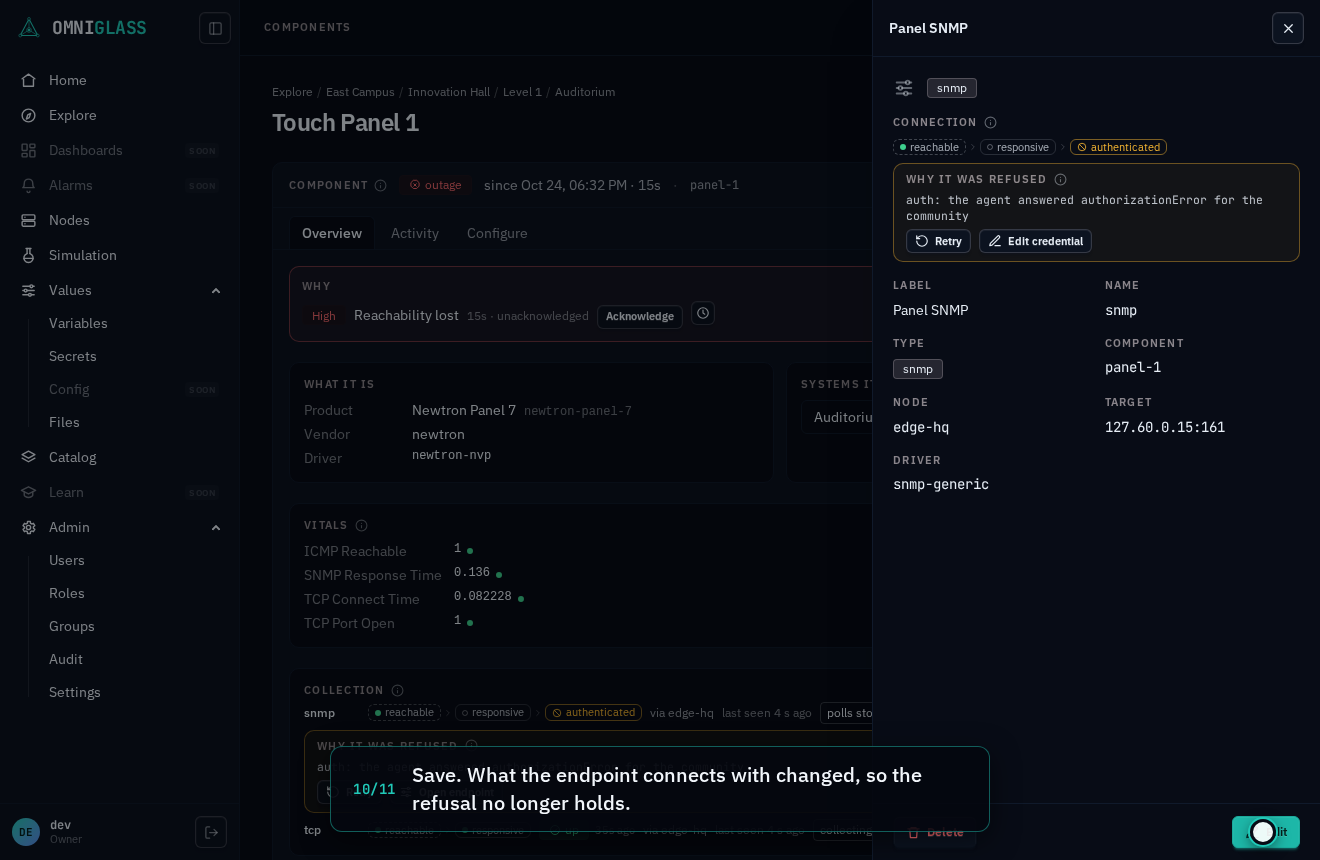Click the authenticated status badge in side panel
Image resolution: width=1320 pixels, height=860 pixels.
(x=1118, y=147)
